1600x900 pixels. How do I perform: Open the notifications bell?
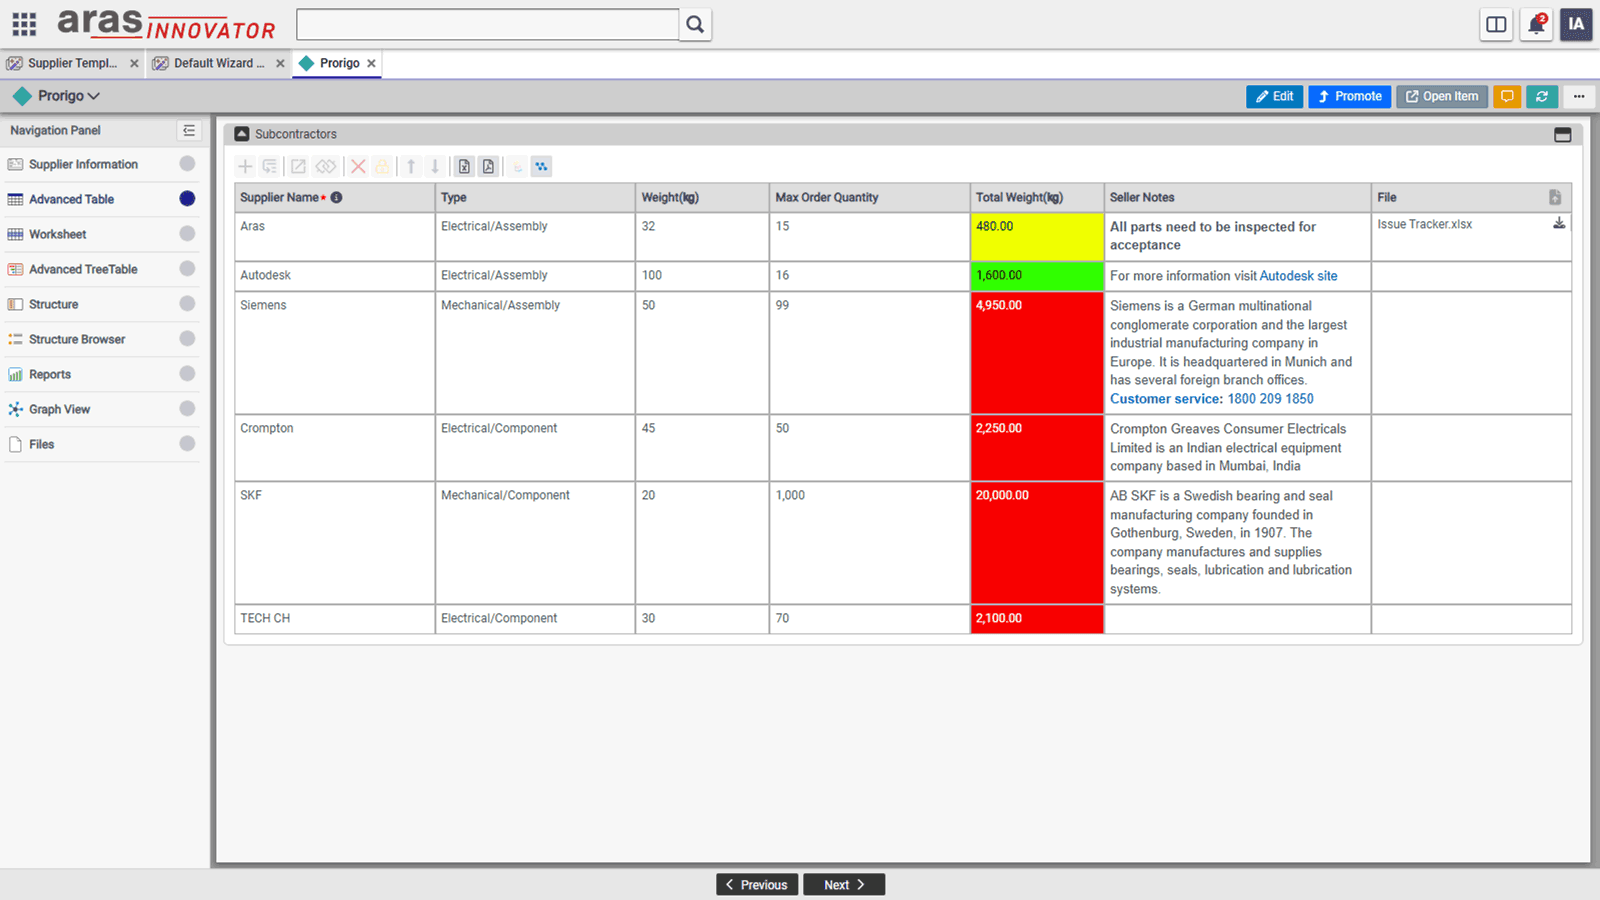tap(1536, 24)
